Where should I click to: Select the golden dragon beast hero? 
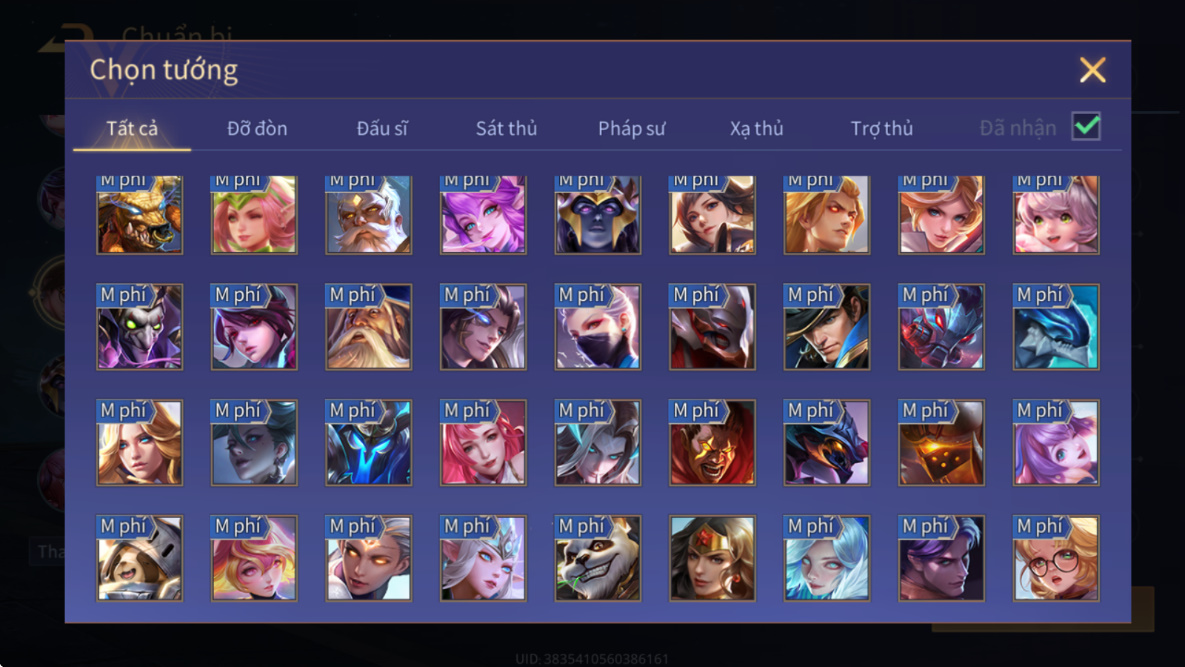pyautogui.click(x=140, y=215)
